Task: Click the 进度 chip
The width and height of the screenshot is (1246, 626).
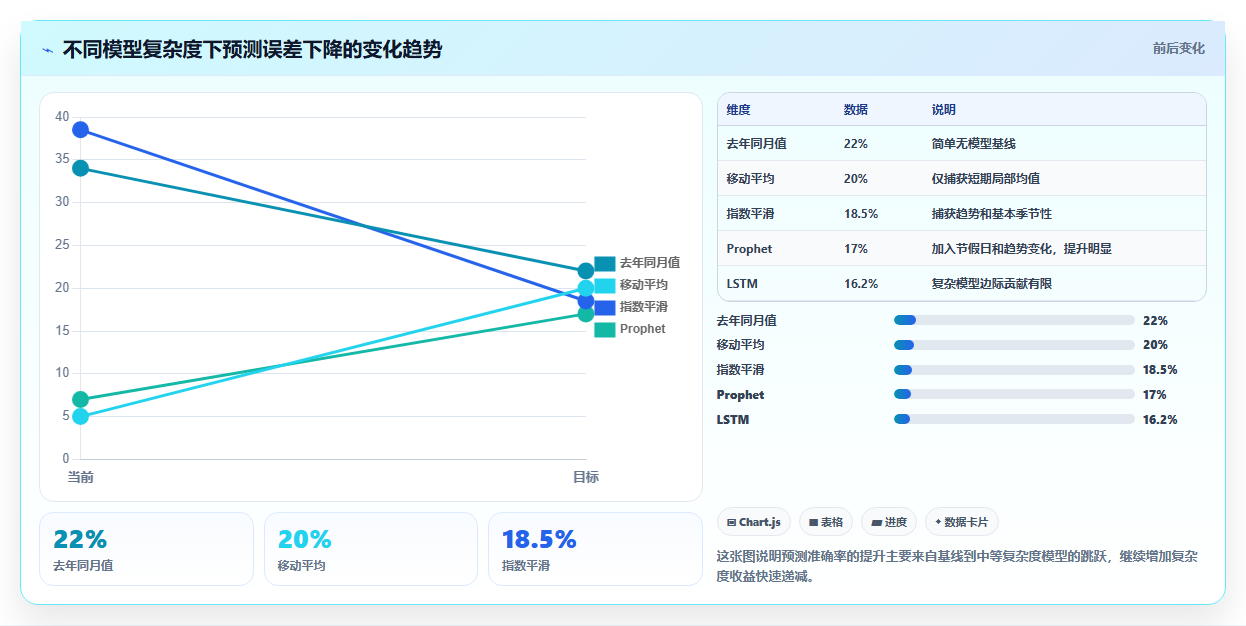Action: (888, 522)
